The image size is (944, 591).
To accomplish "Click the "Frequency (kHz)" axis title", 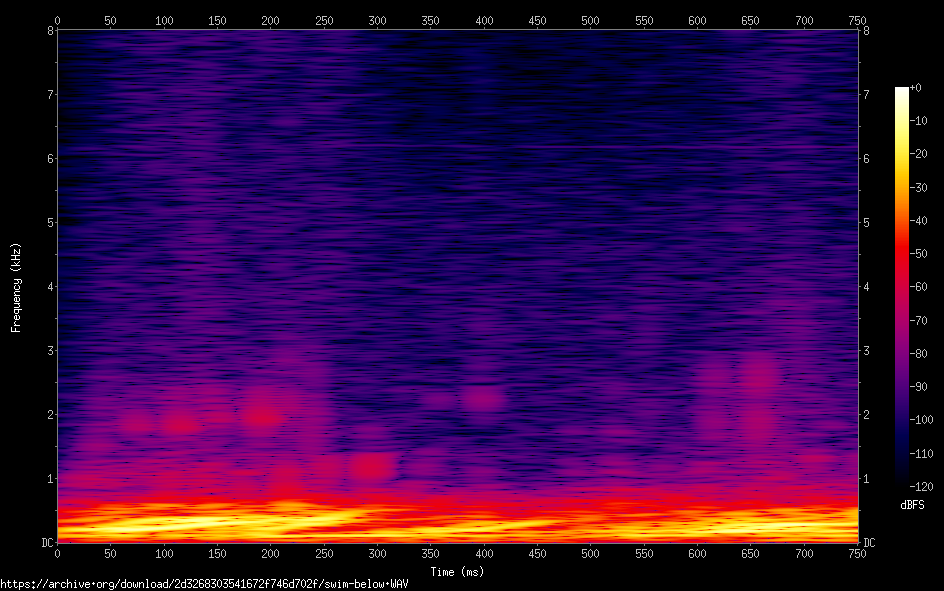I will click(16, 286).
